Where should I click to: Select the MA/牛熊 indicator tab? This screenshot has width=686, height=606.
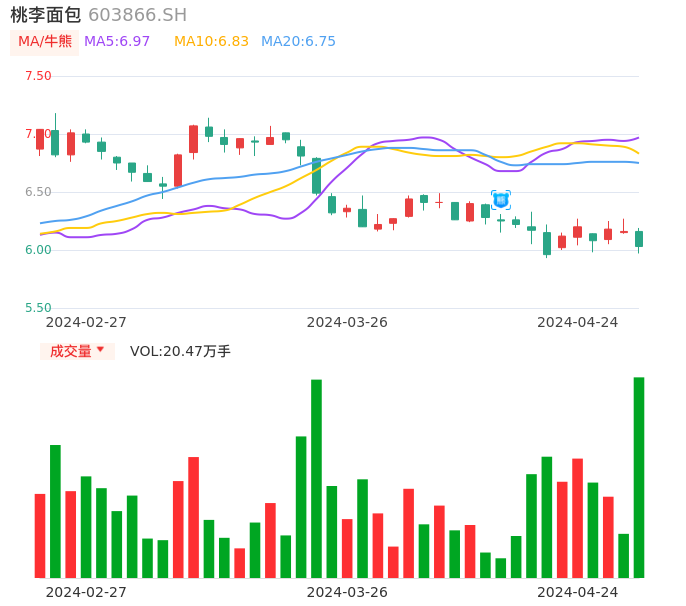[45, 42]
